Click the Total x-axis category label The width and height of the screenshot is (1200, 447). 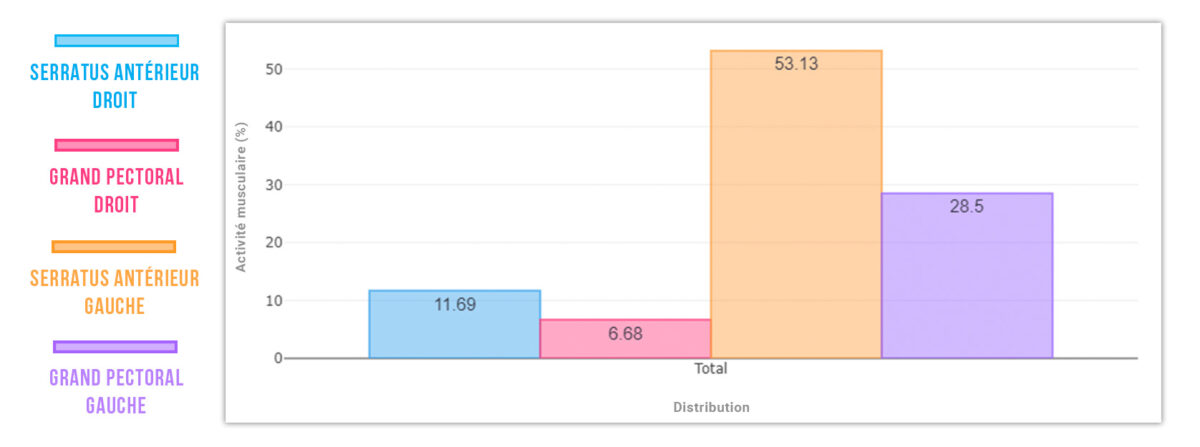pyautogui.click(x=711, y=369)
